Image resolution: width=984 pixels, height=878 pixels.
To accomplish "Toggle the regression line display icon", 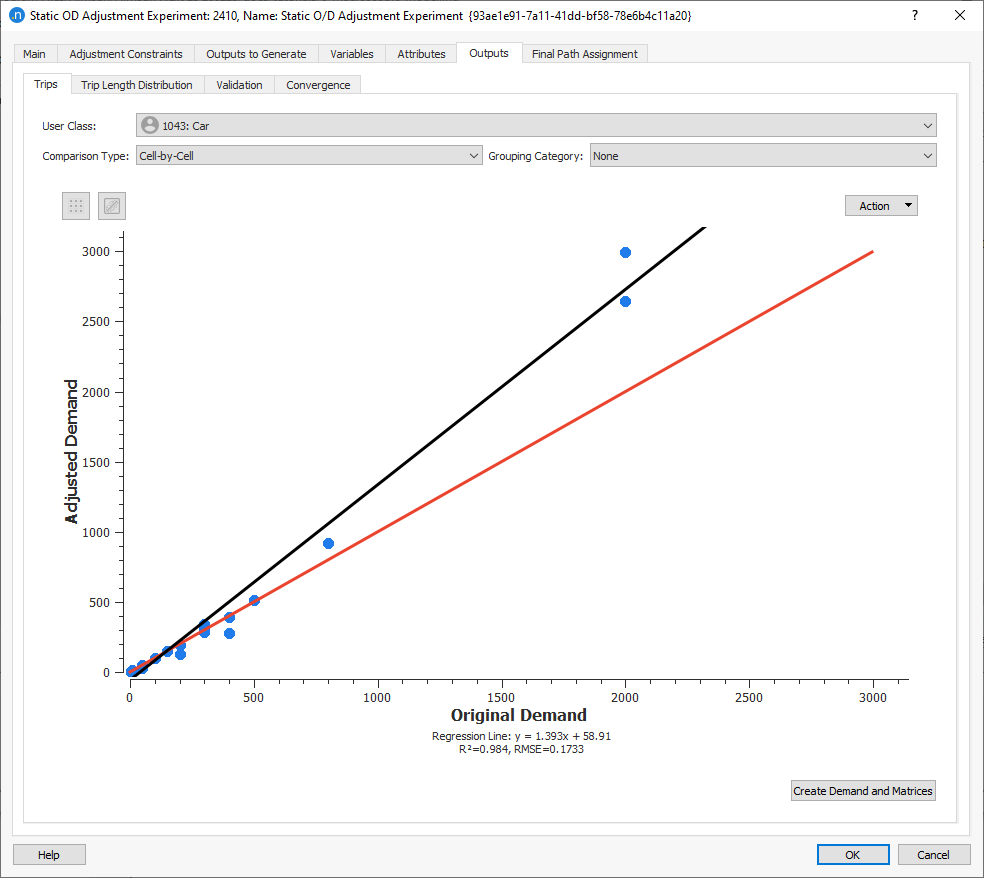I will [112, 206].
